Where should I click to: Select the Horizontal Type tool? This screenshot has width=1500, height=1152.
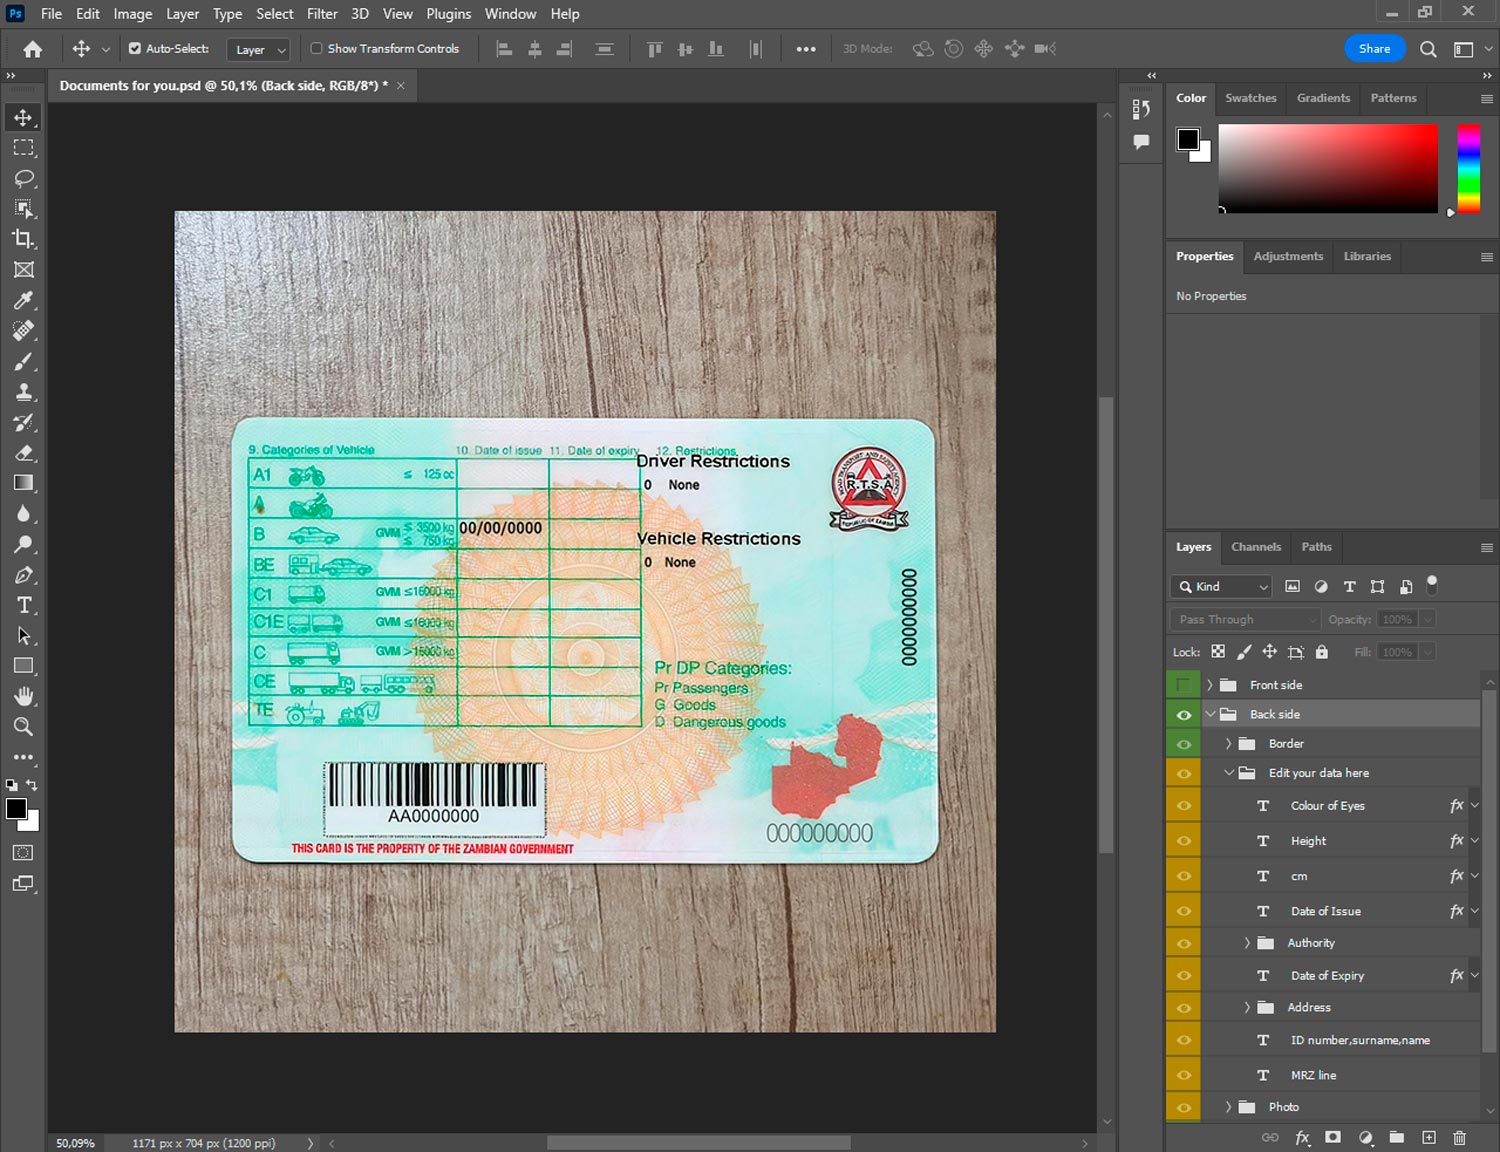[24, 605]
